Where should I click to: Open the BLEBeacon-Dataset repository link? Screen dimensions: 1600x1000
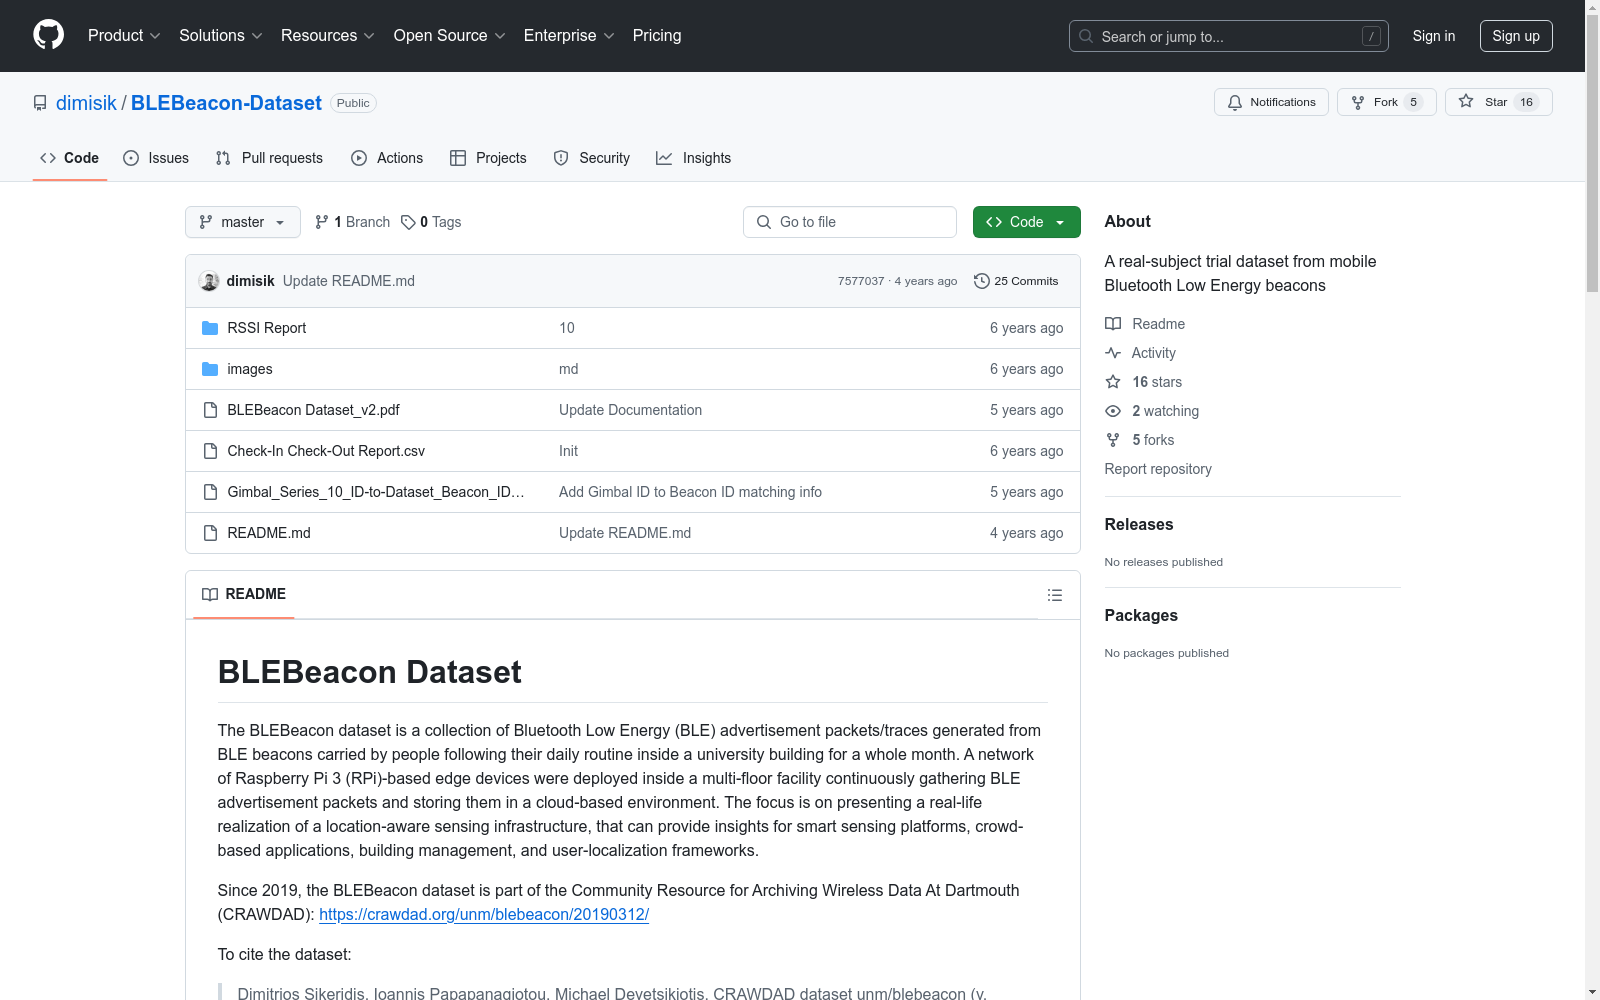(x=226, y=103)
